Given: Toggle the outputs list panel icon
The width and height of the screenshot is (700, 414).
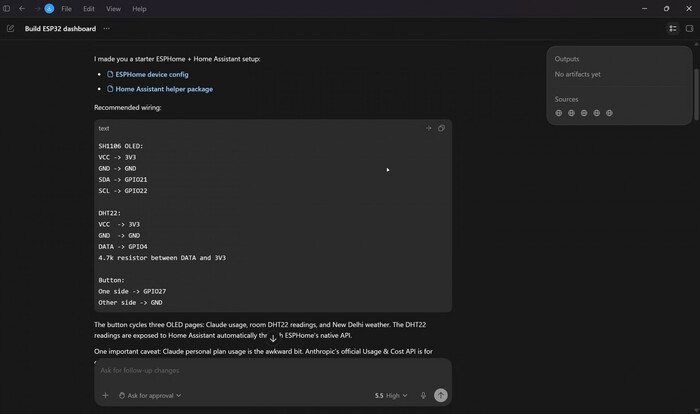Looking at the screenshot, I should click(x=673, y=29).
